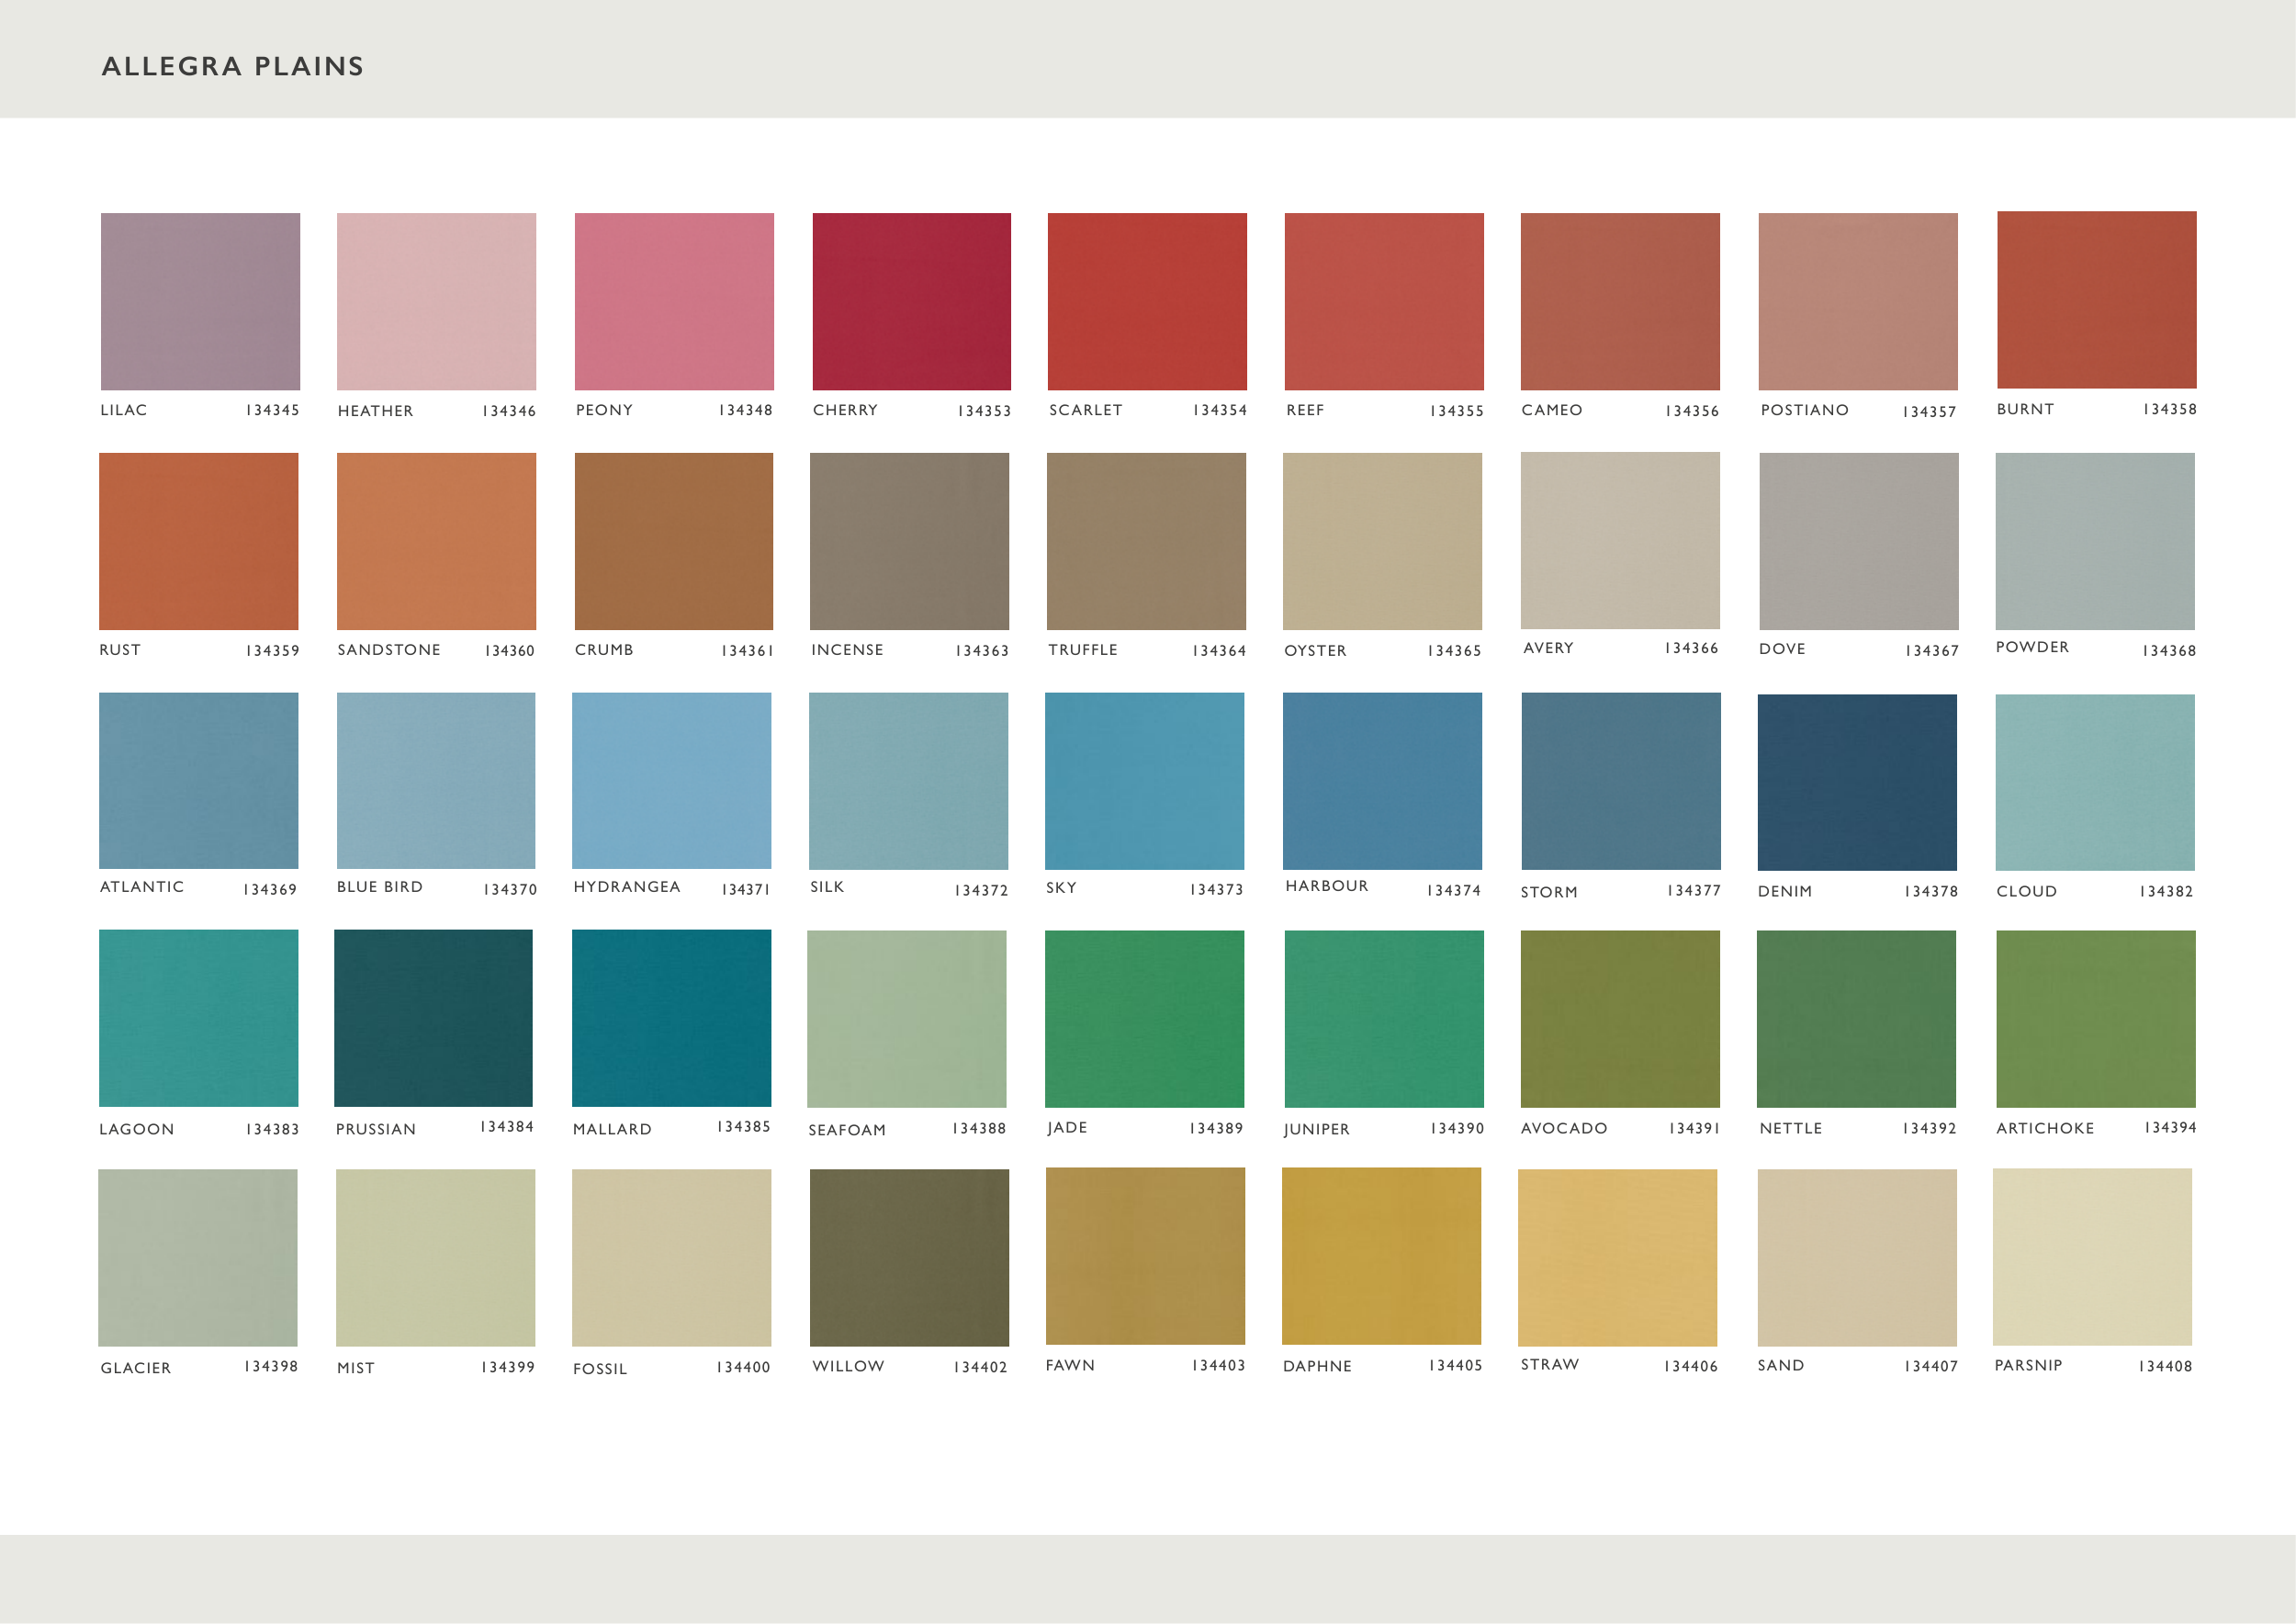Screen dimensions: 2296x1624
Task: Click the Allegra Plains heading
Action: click(233, 66)
